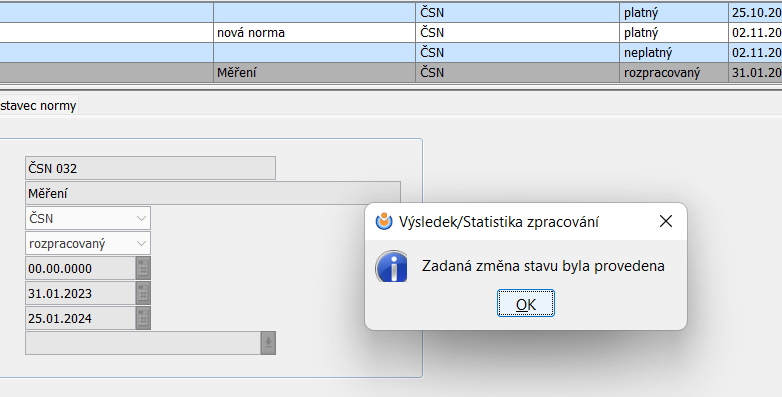
Task: Confirm the dialog with the OK button
Action: [526, 303]
